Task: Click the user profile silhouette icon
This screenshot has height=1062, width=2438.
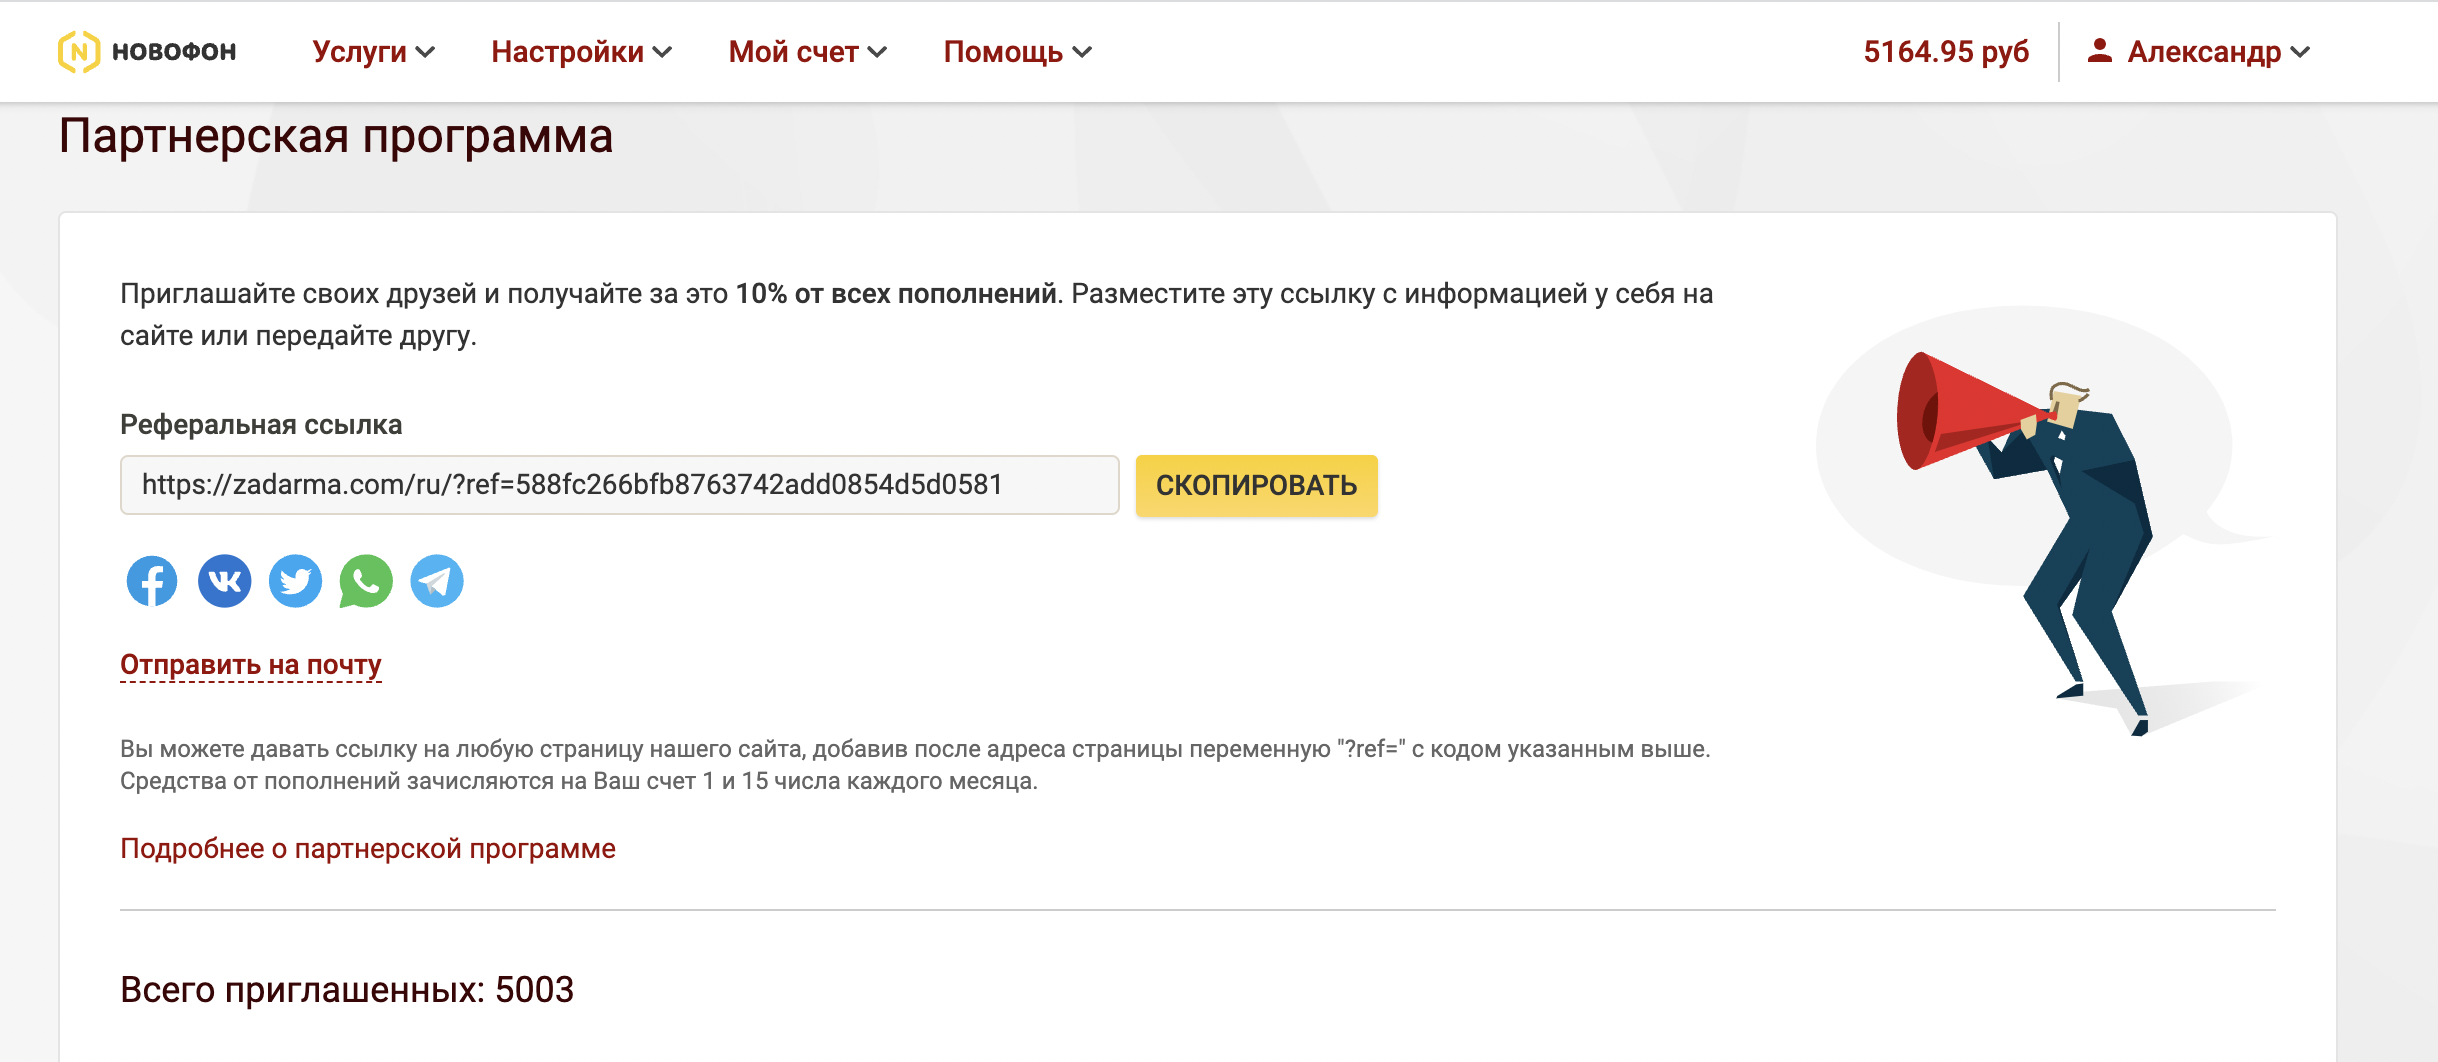Action: (2099, 51)
